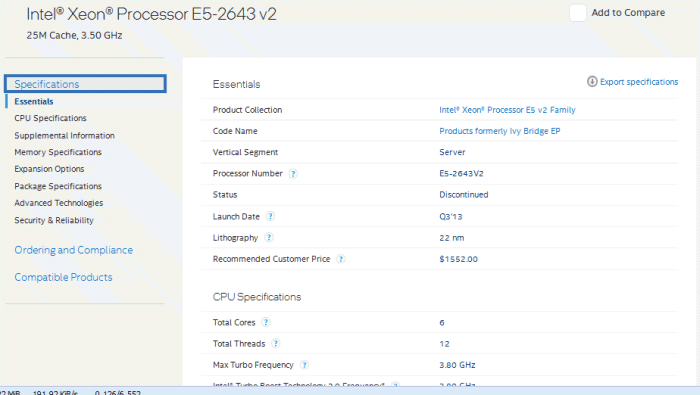This screenshot has height=395, width=700.
Task: Select the Server vertical segment value
Action: (x=452, y=152)
